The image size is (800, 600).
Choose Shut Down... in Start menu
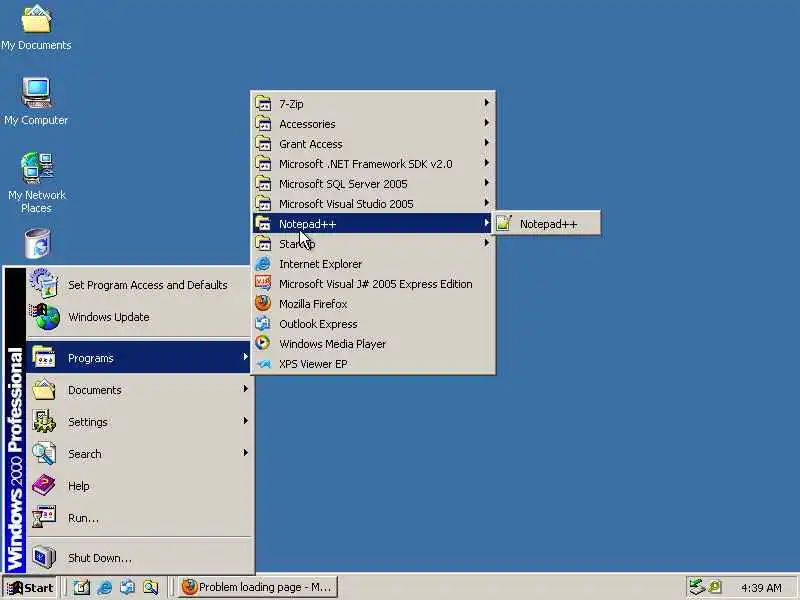pyautogui.click(x=139, y=558)
